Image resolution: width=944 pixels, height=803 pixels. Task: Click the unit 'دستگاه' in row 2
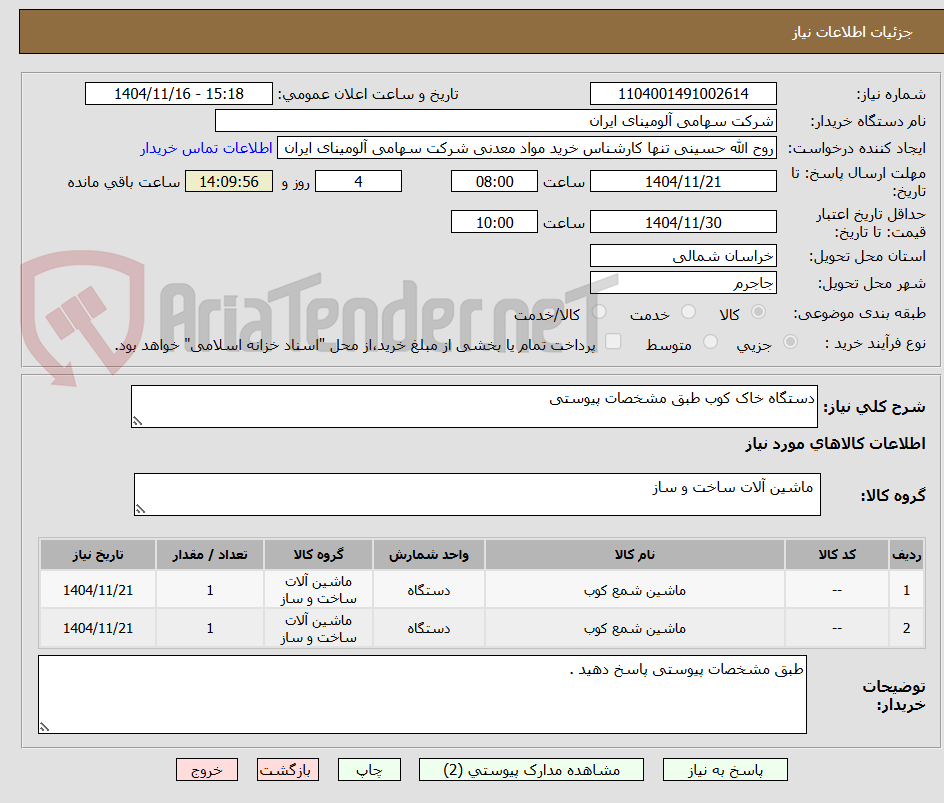click(x=429, y=628)
